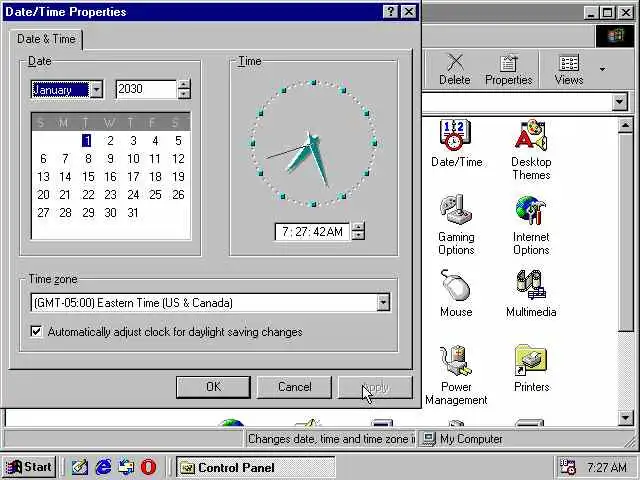Image resolution: width=640 pixels, height=480 pixels.
Task: Click the time field showing 7:27:42 AM
Action: coord(312,232)
